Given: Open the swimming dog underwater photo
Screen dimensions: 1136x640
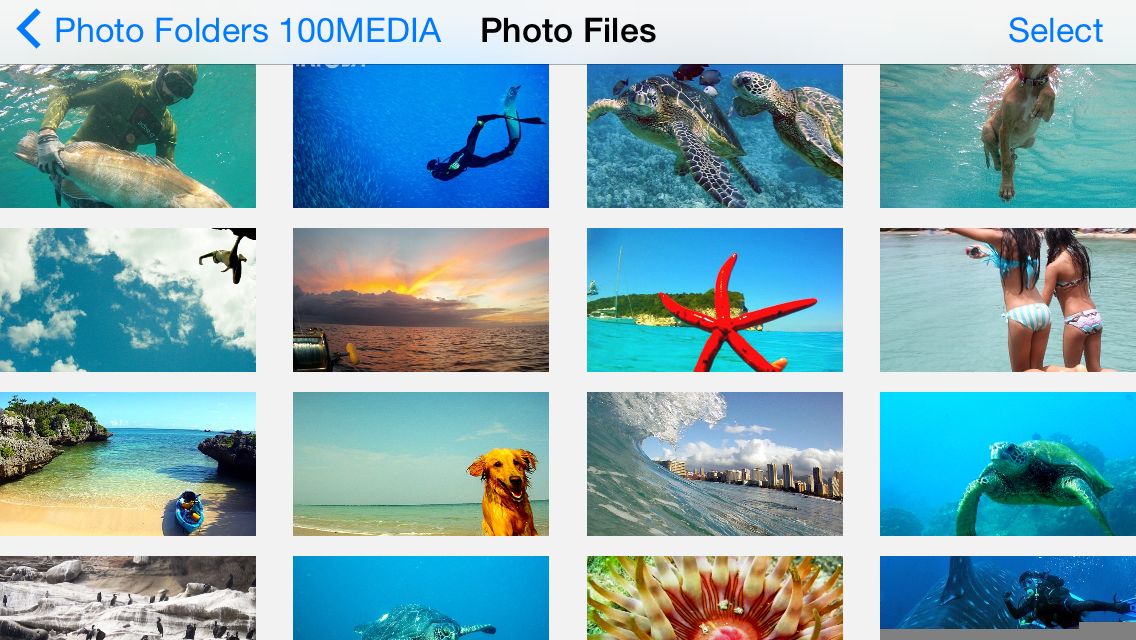Looking at the screenshot, I should pyautogui.click(x=1008, y=136).
